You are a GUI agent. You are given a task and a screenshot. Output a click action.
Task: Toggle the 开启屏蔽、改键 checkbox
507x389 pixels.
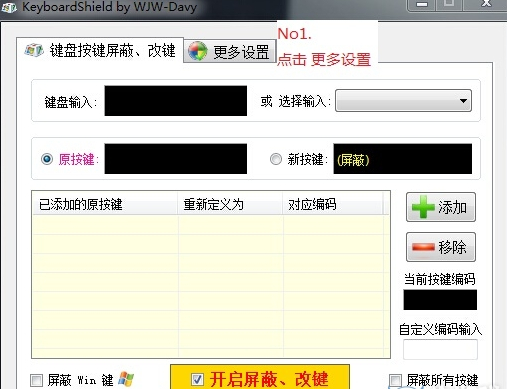(x=197, y=379)
